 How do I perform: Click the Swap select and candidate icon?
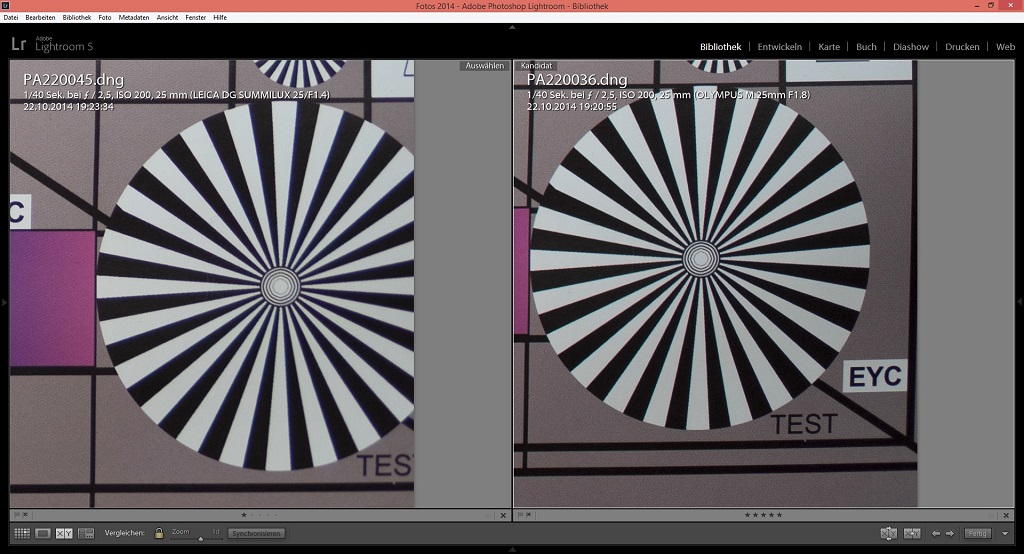pyautogui.click(x=888, y=533)
